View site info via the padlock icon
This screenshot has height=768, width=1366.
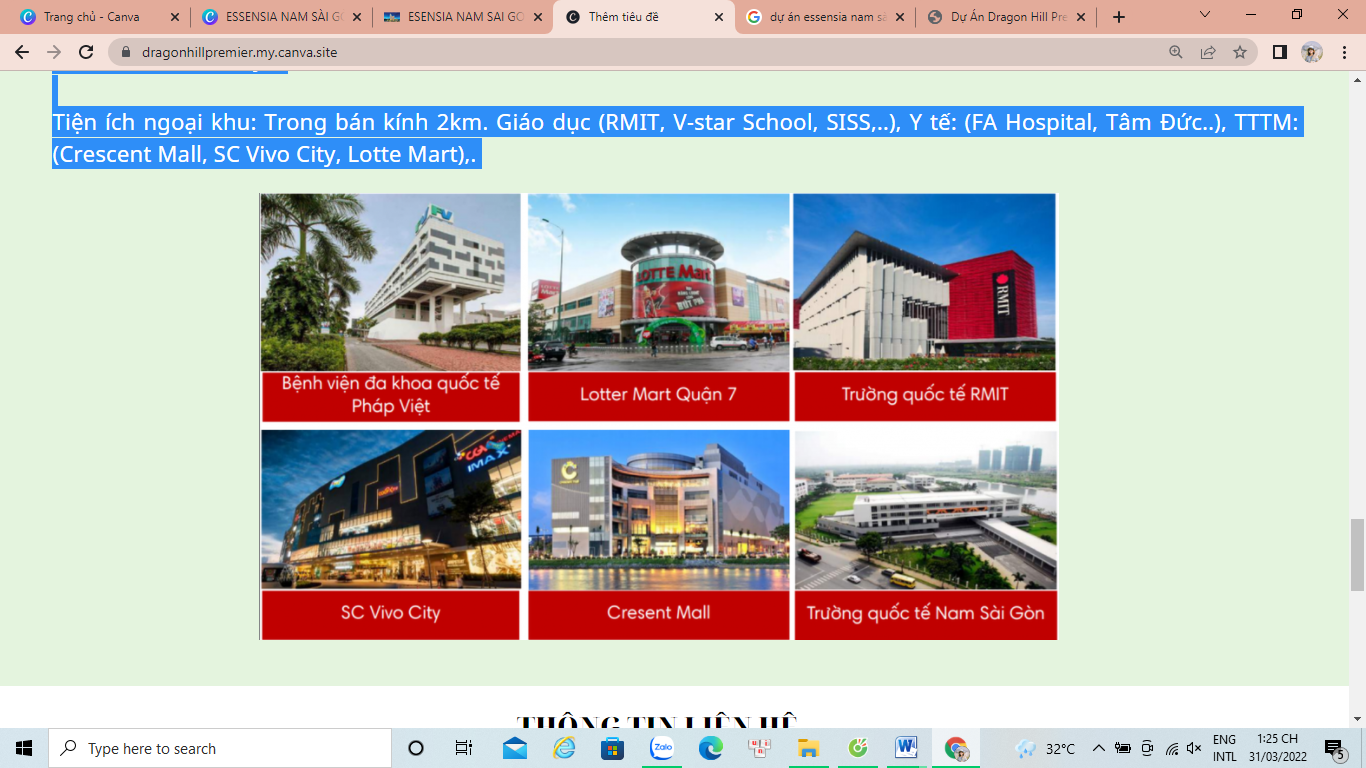126,52
